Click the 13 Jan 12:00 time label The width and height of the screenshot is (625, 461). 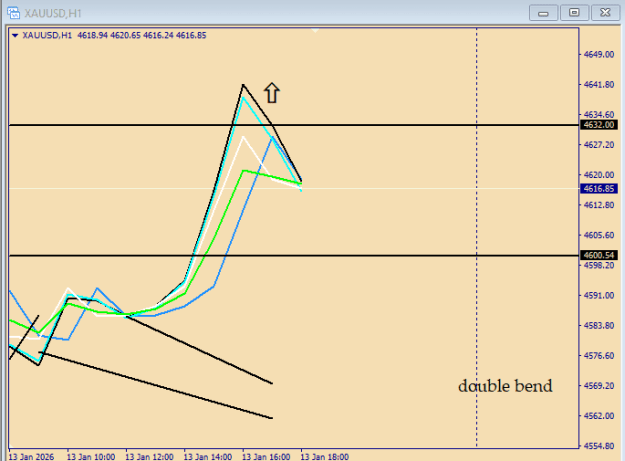coord(149,457)
